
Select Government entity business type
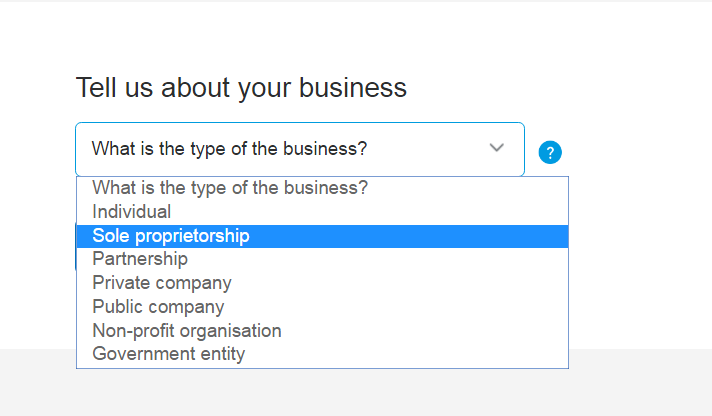[x=168, y=354]
